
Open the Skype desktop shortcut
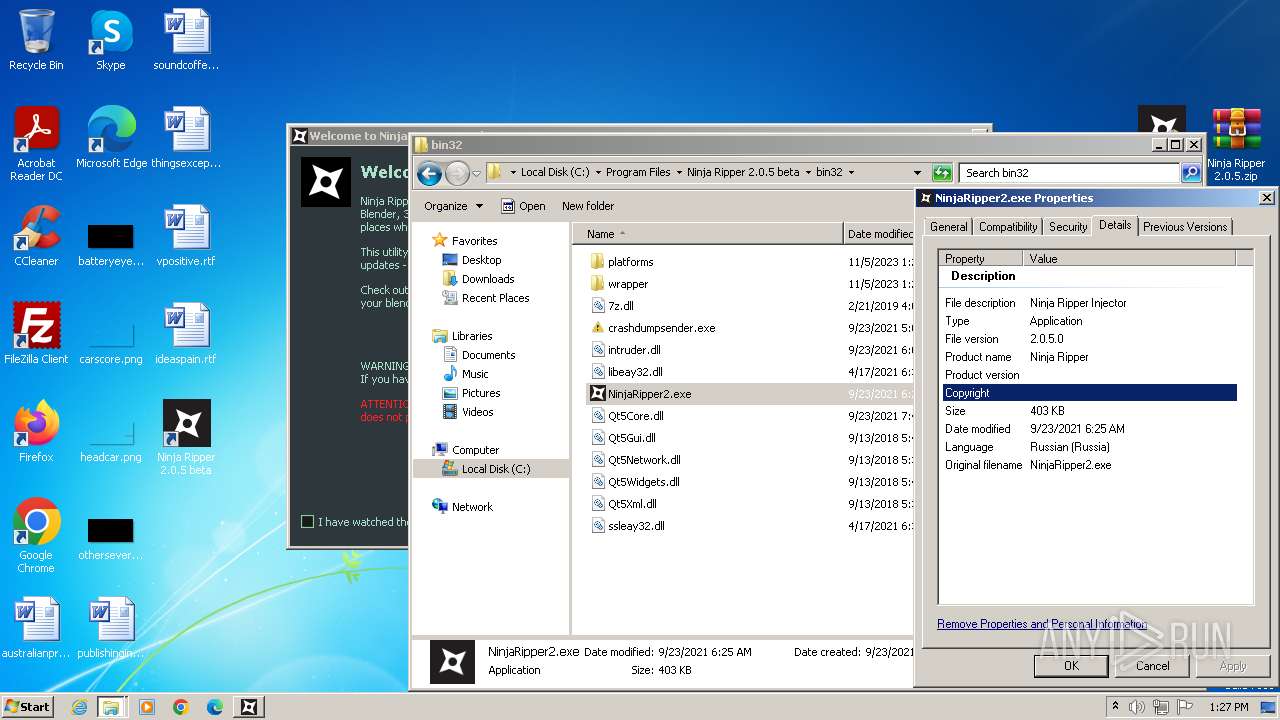pos(110,40)
